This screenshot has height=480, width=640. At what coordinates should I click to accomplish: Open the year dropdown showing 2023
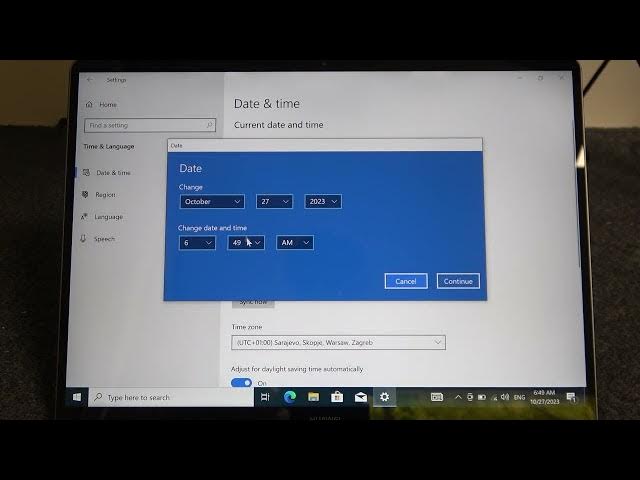pos(323,202)
